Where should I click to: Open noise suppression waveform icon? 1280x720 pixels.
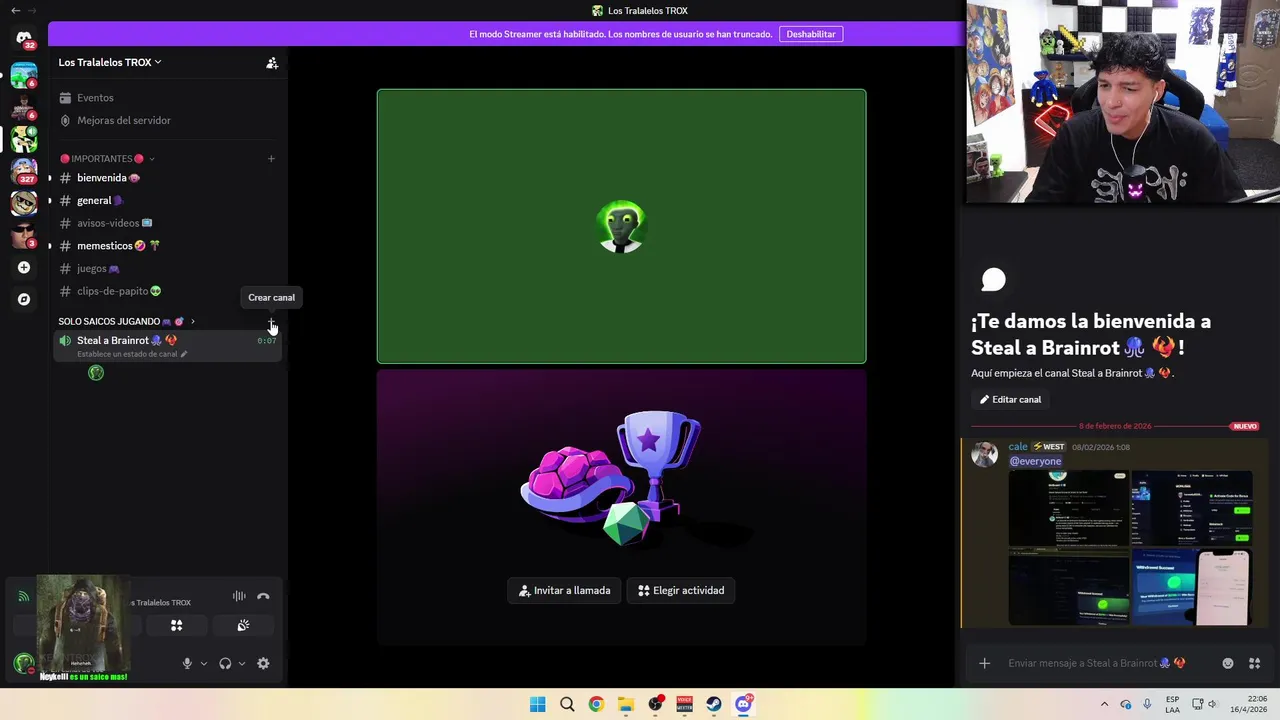pyautogui.click(x=239, y=596)
